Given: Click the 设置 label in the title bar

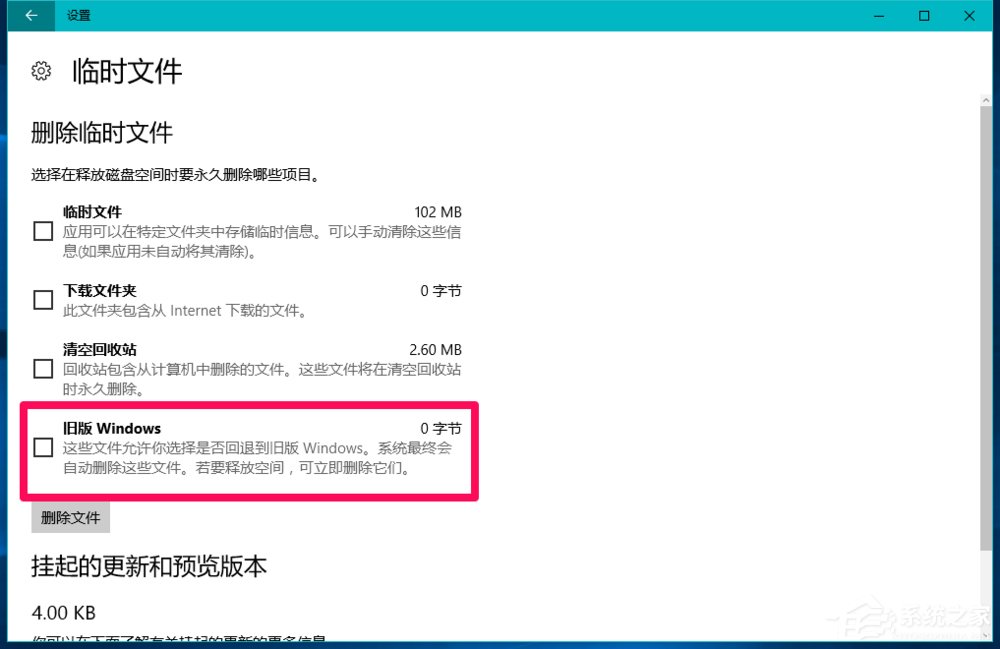Looking at the screenshot, I should 78,16.
